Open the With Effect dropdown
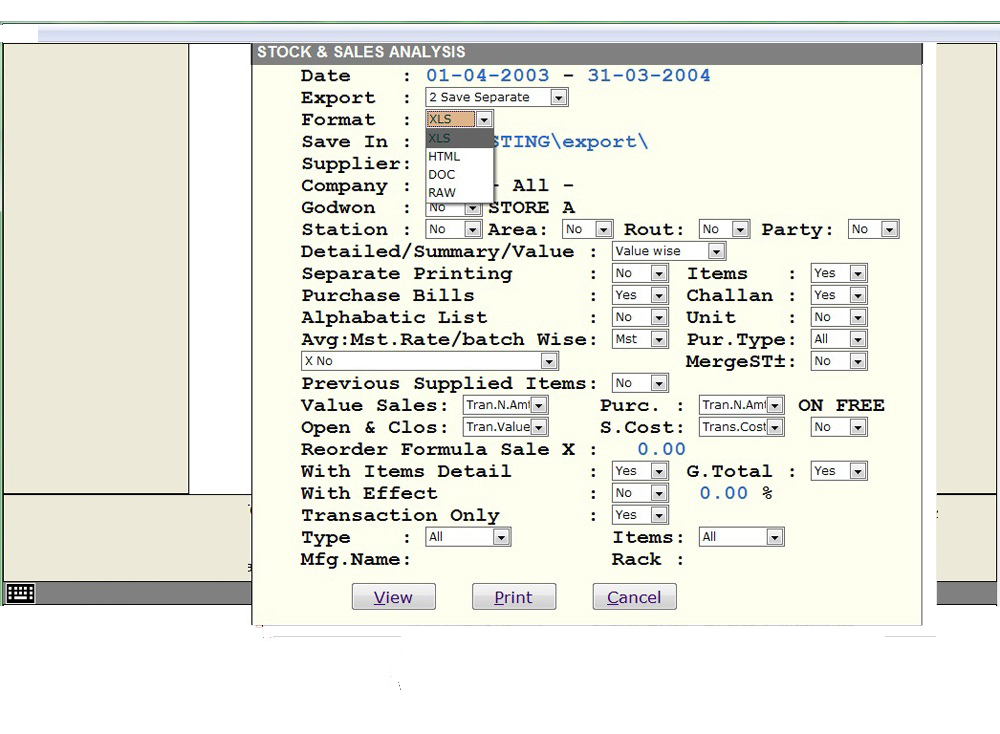The height and width of the screenshot is (734, 1000). 640,493
